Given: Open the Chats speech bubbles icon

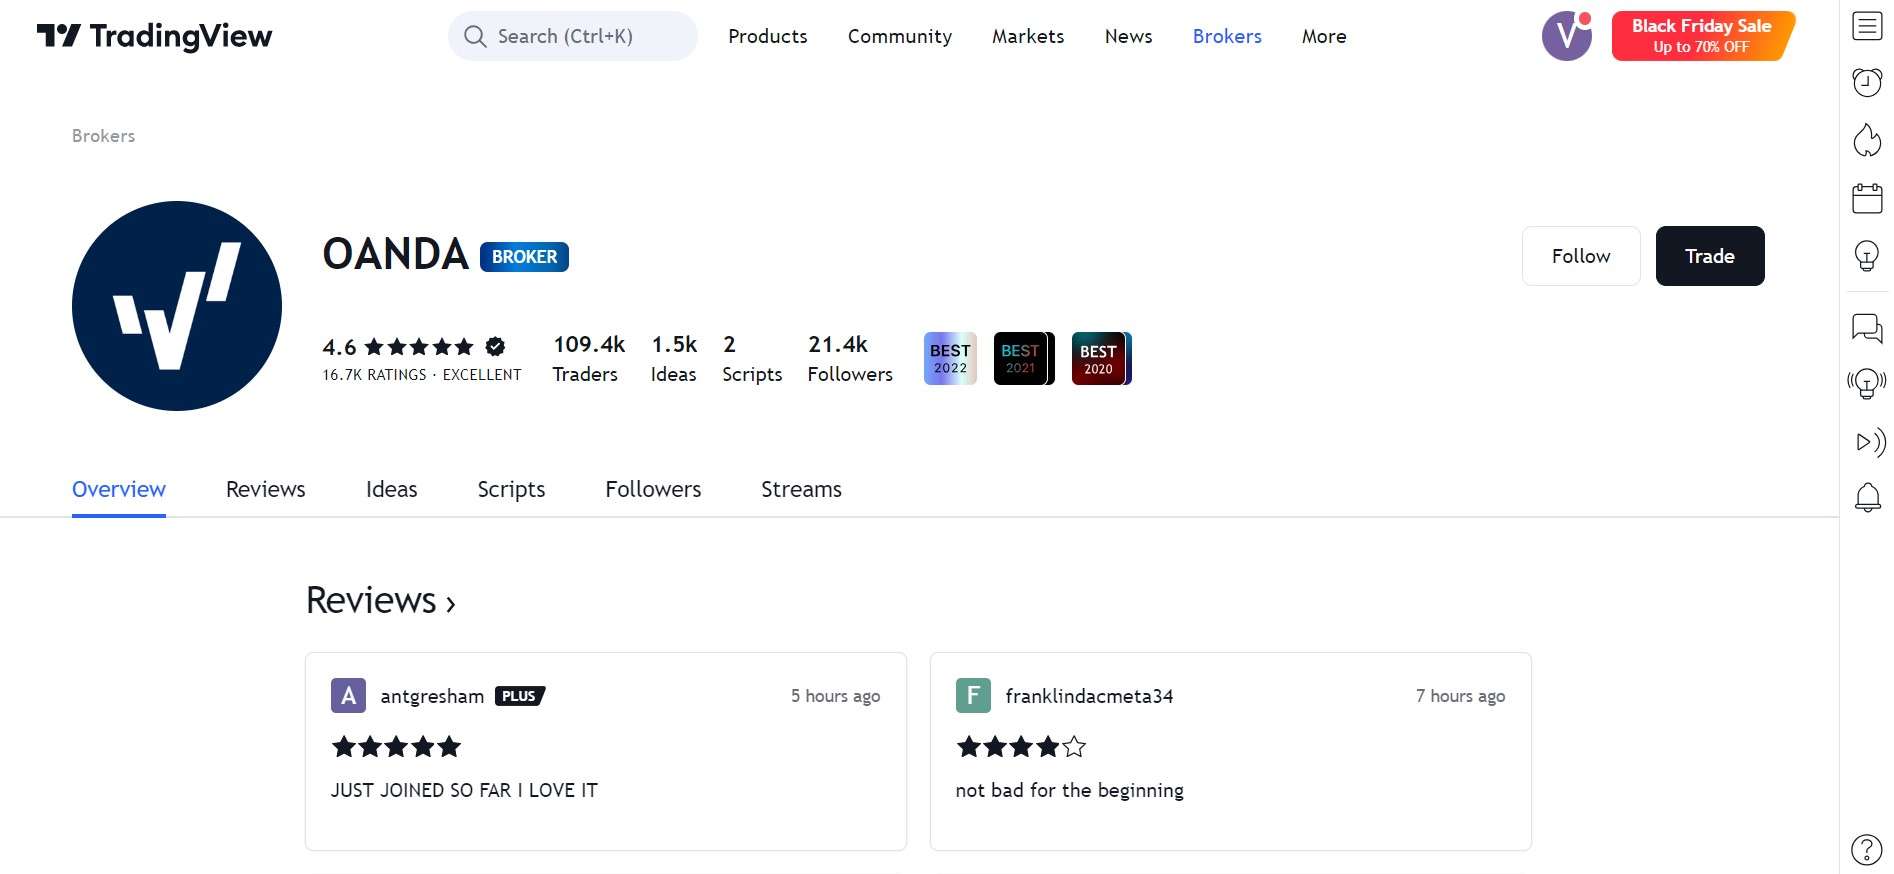Looking at the screenshot, I should 1867,327.
